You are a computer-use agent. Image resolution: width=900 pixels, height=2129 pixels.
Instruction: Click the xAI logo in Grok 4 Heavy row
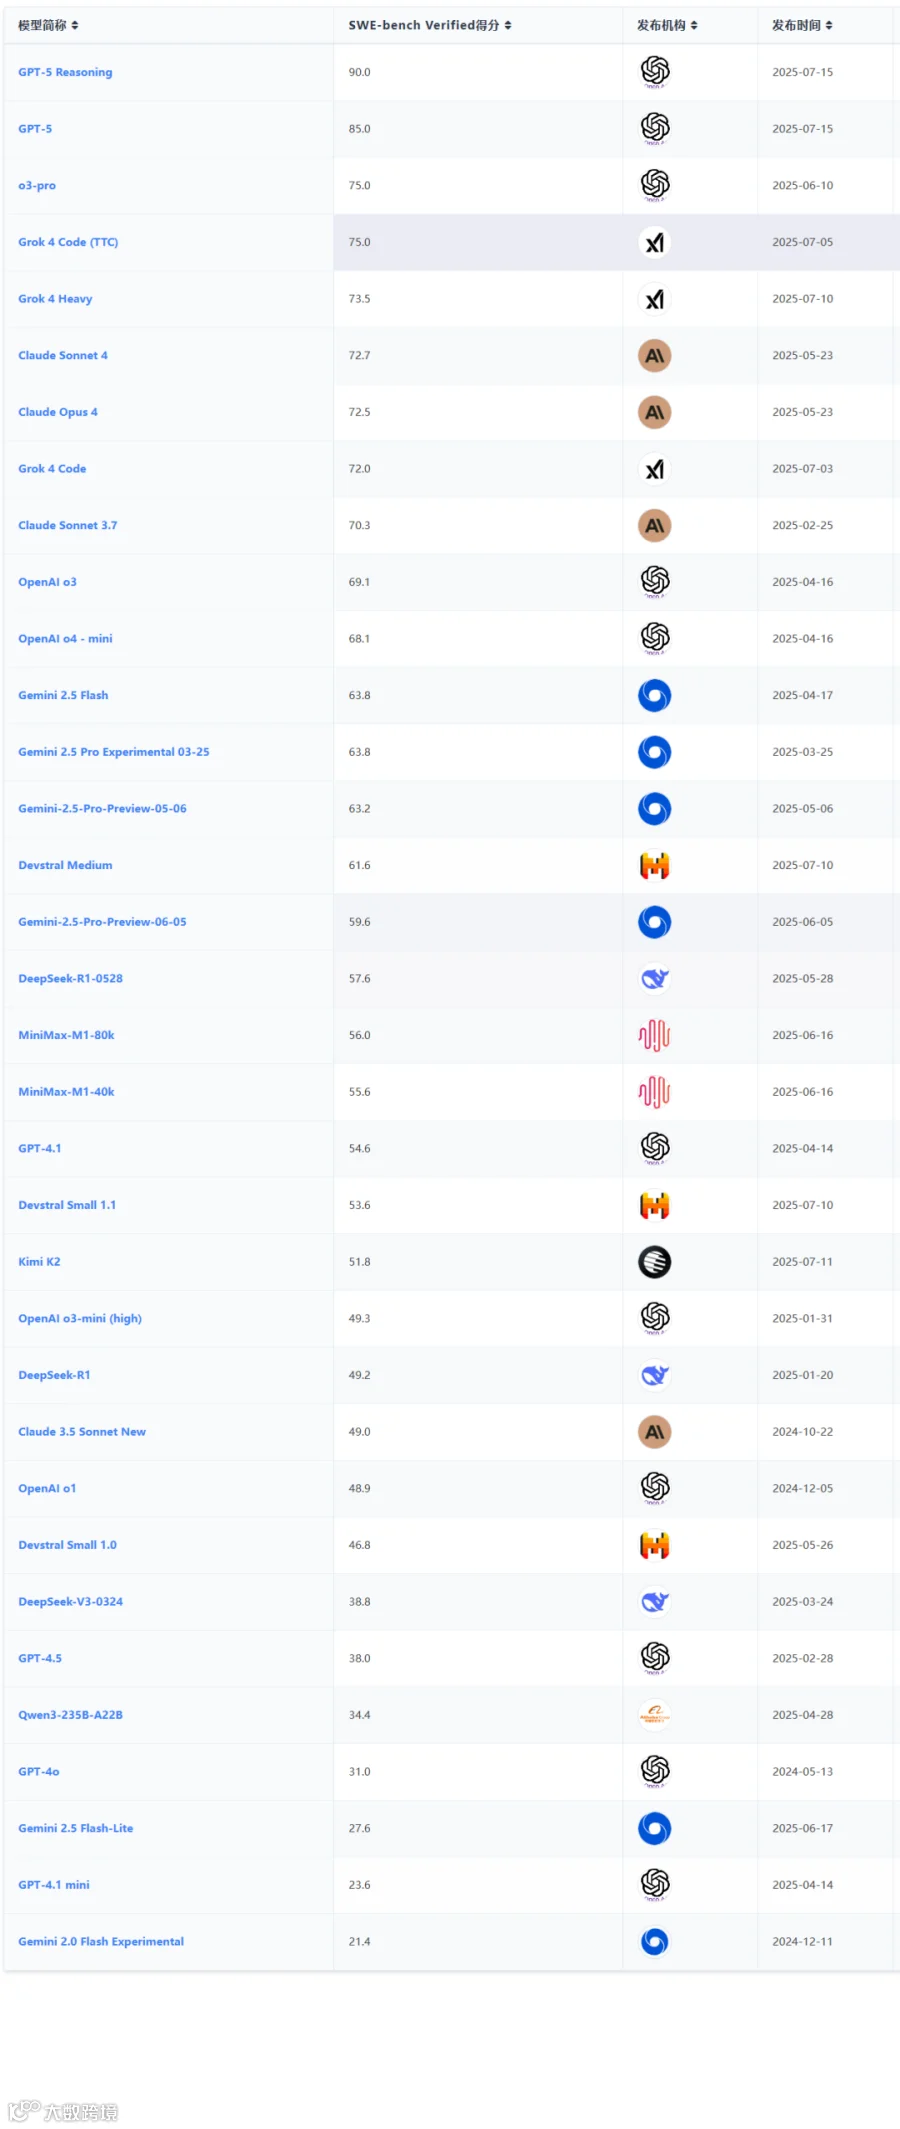coord(655,299)
